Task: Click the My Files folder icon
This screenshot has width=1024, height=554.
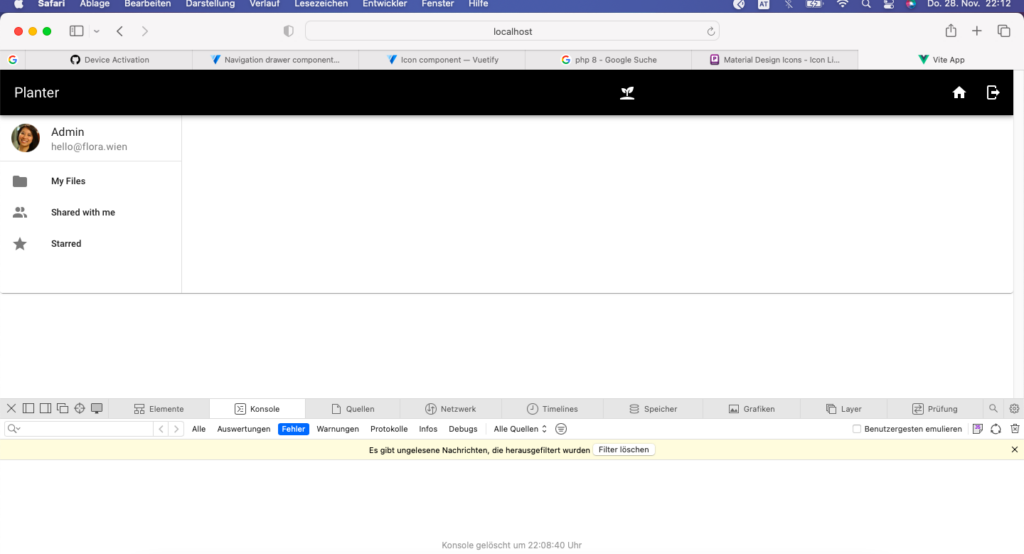Action: coord(20,181)
